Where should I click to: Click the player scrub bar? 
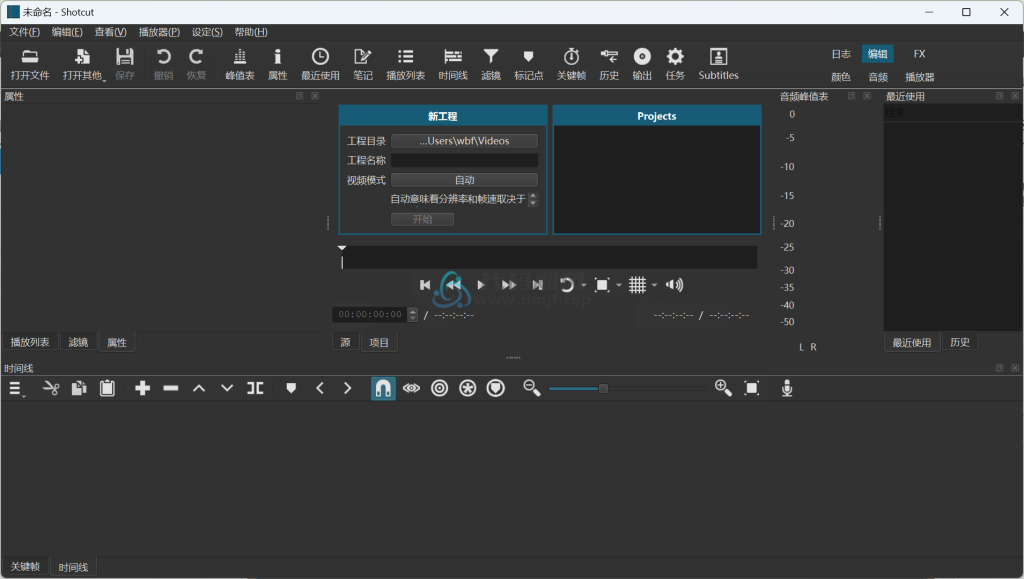(548, 258)
